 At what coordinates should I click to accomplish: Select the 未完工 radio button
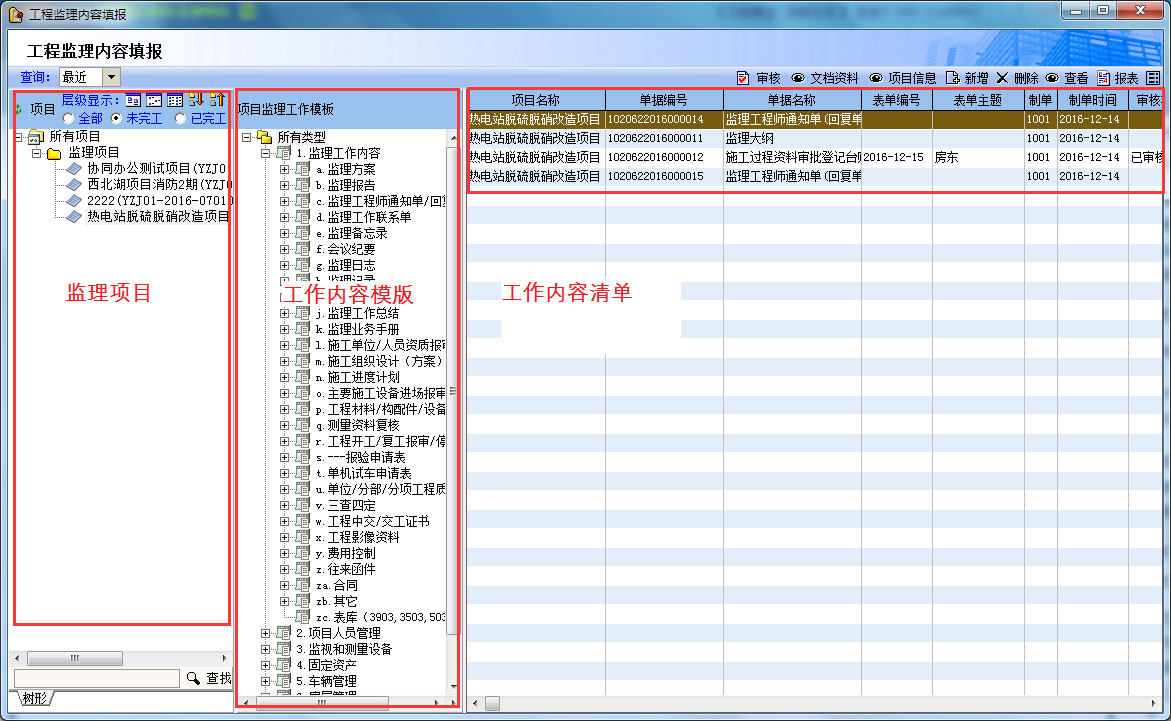[116, 119]
